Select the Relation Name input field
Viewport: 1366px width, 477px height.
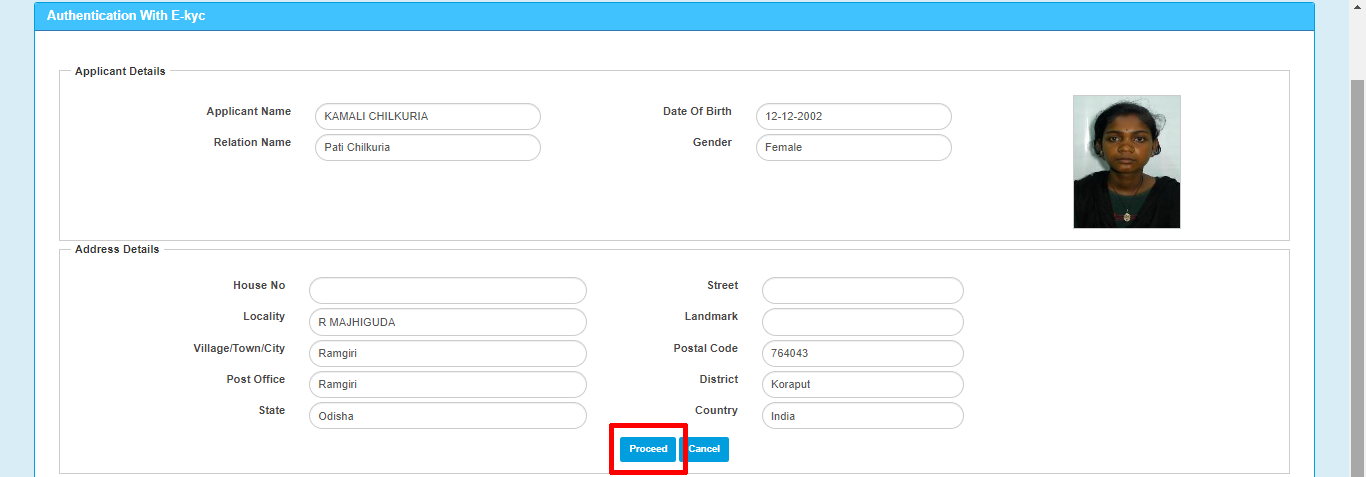pyautogui.click(x=428, y=147)
